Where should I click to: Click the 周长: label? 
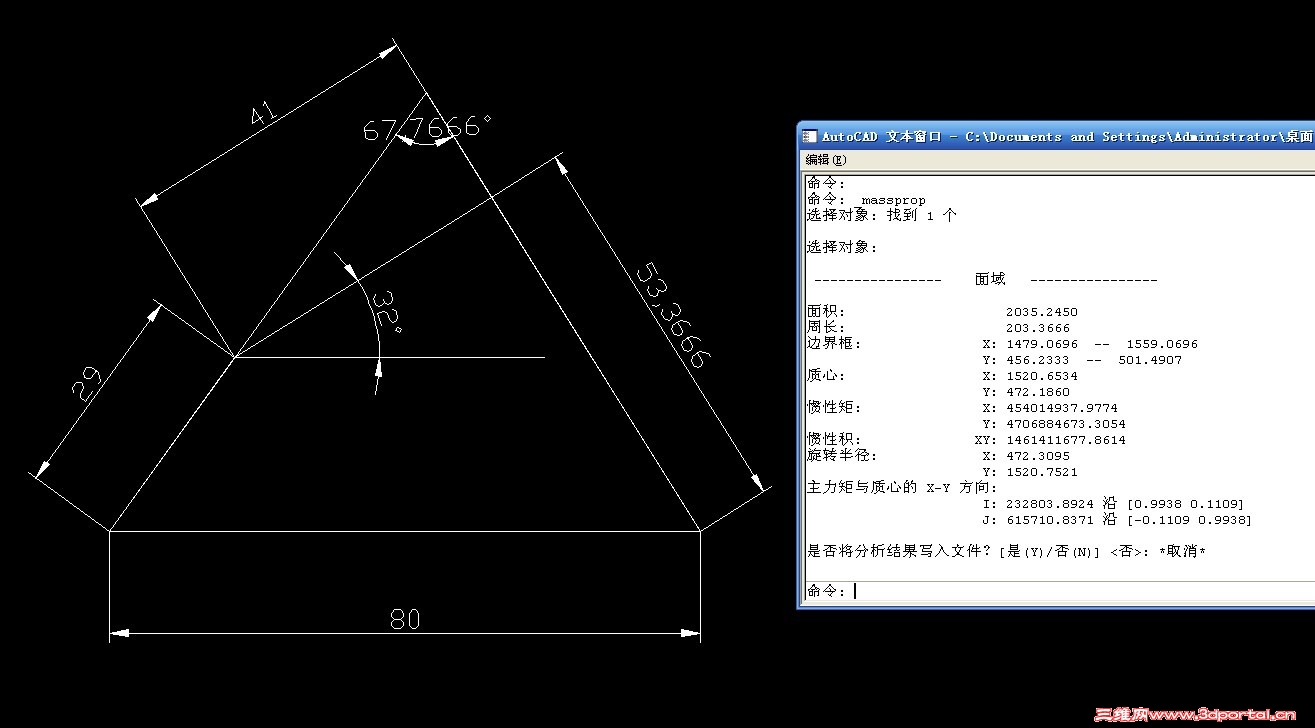pyautogui.click(x=826, y=328)
